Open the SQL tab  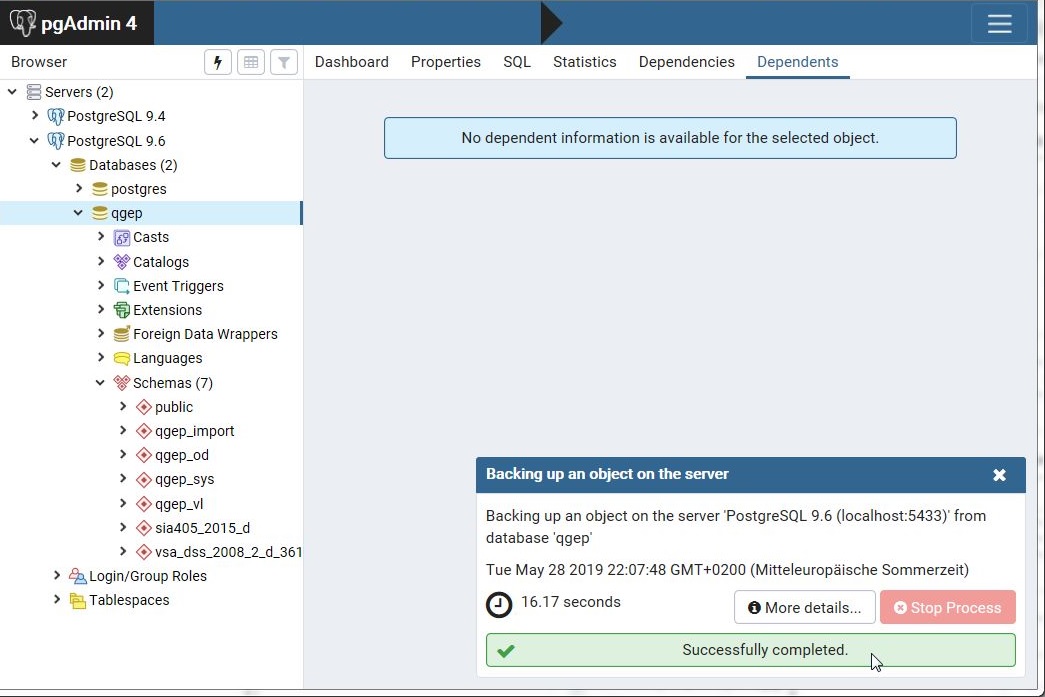point(517,62)
